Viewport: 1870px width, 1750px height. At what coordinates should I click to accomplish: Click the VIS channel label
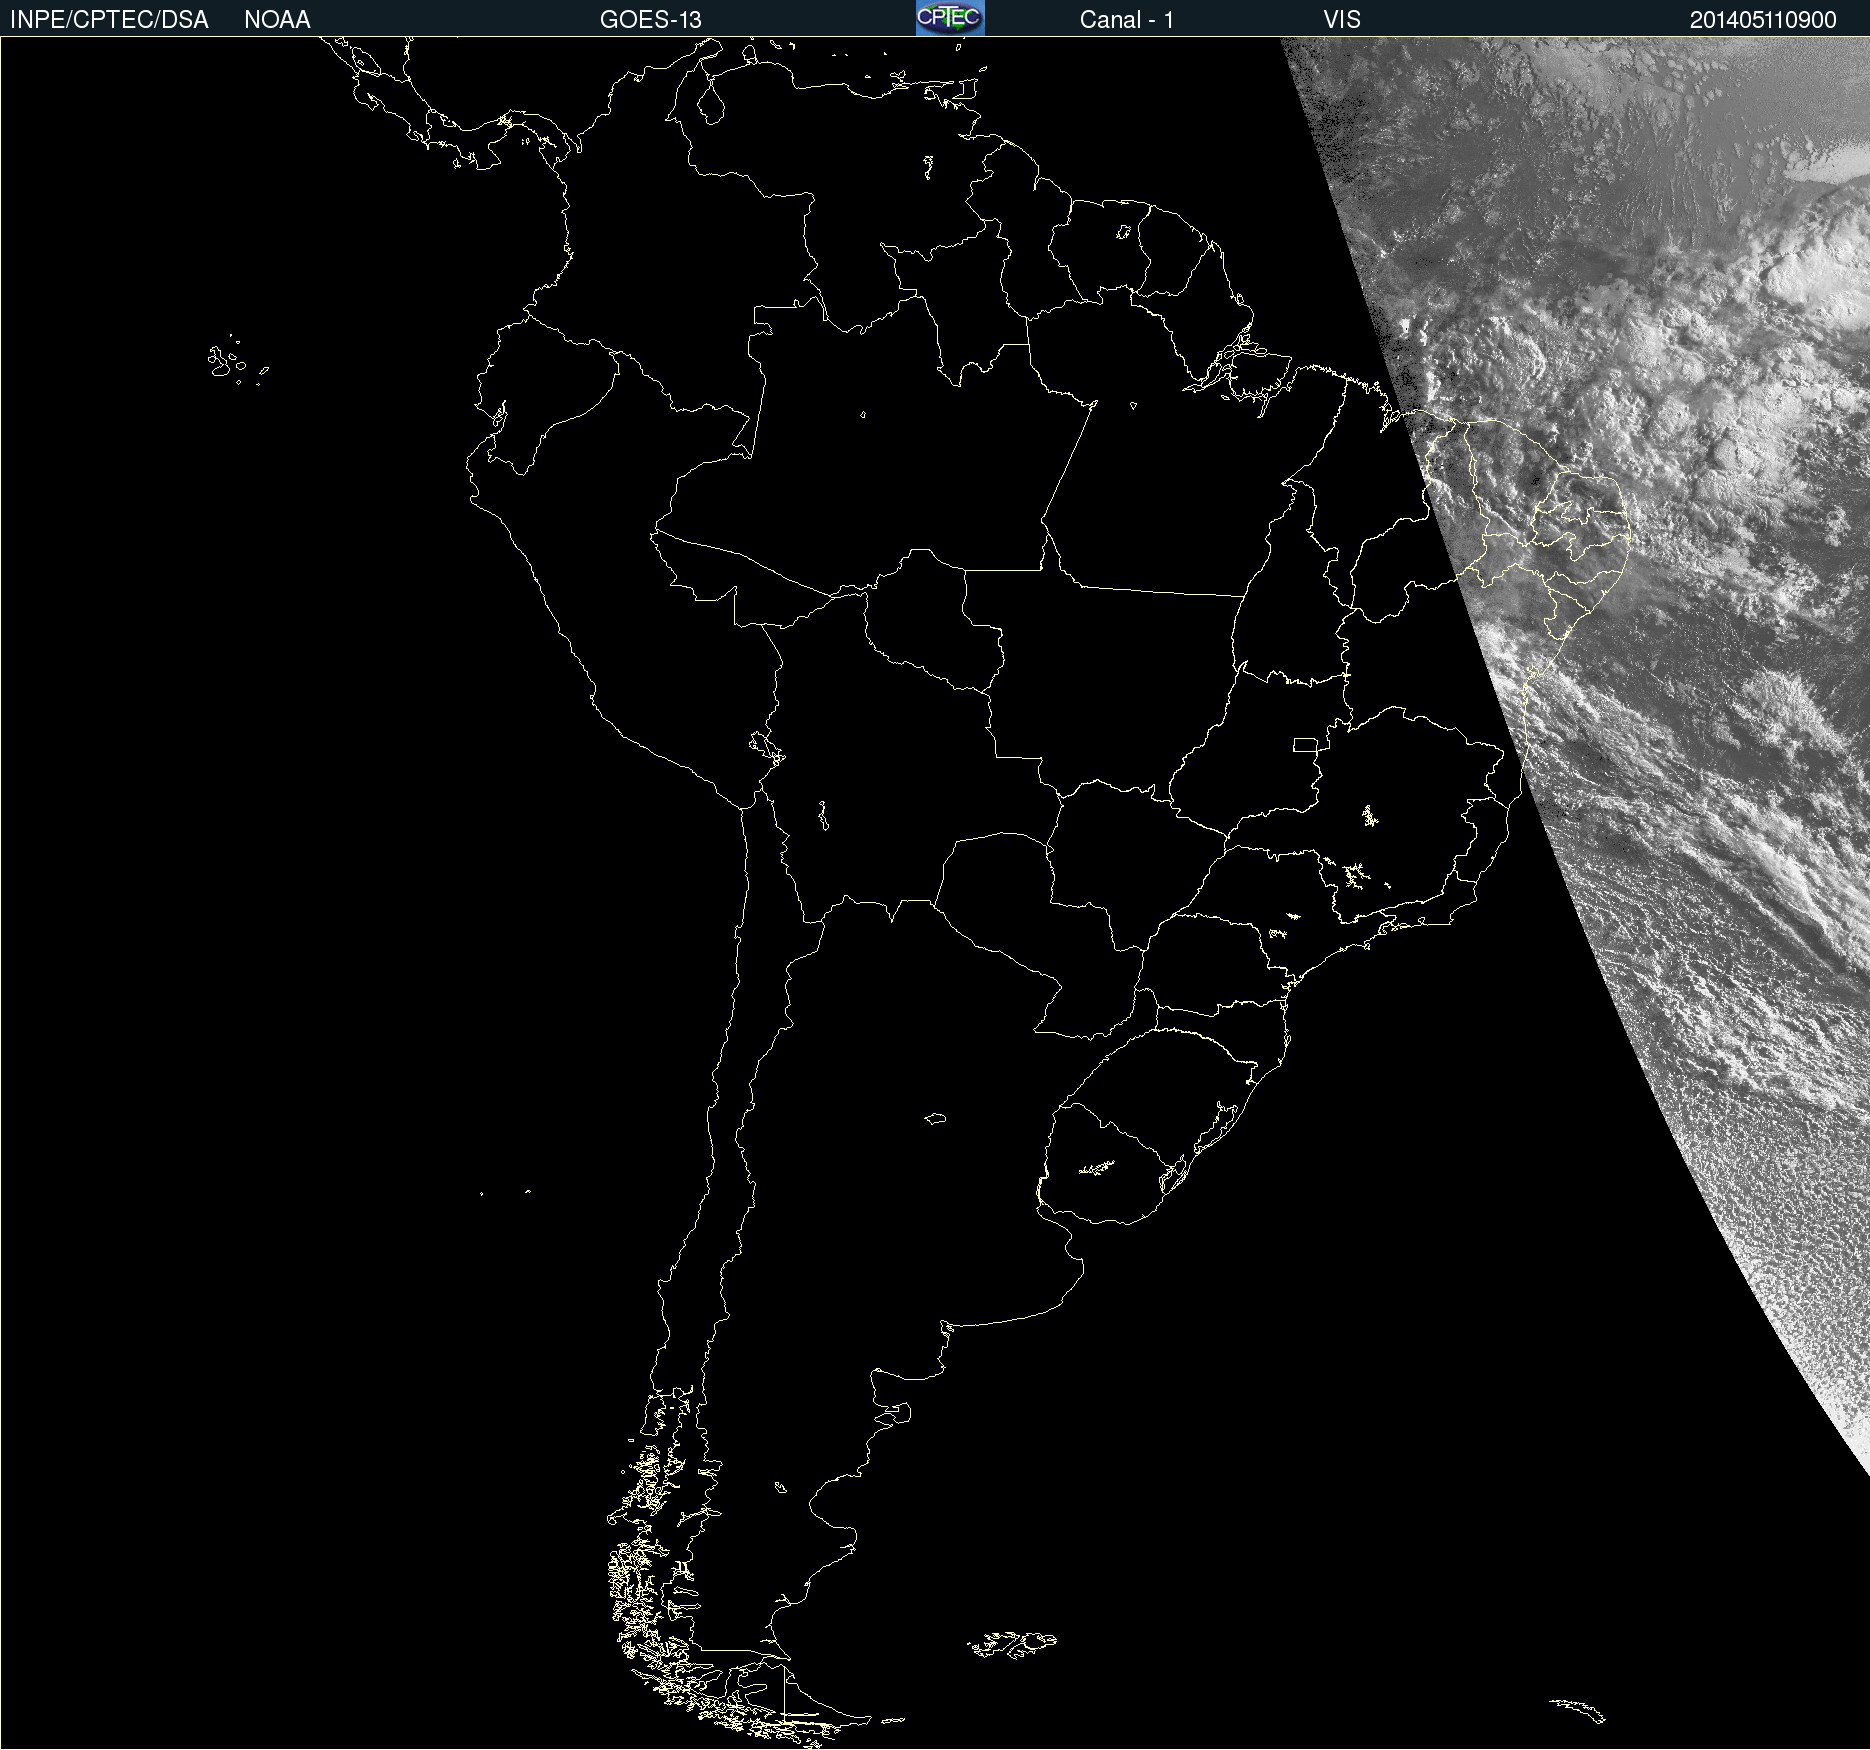(x=1342, y=20)
